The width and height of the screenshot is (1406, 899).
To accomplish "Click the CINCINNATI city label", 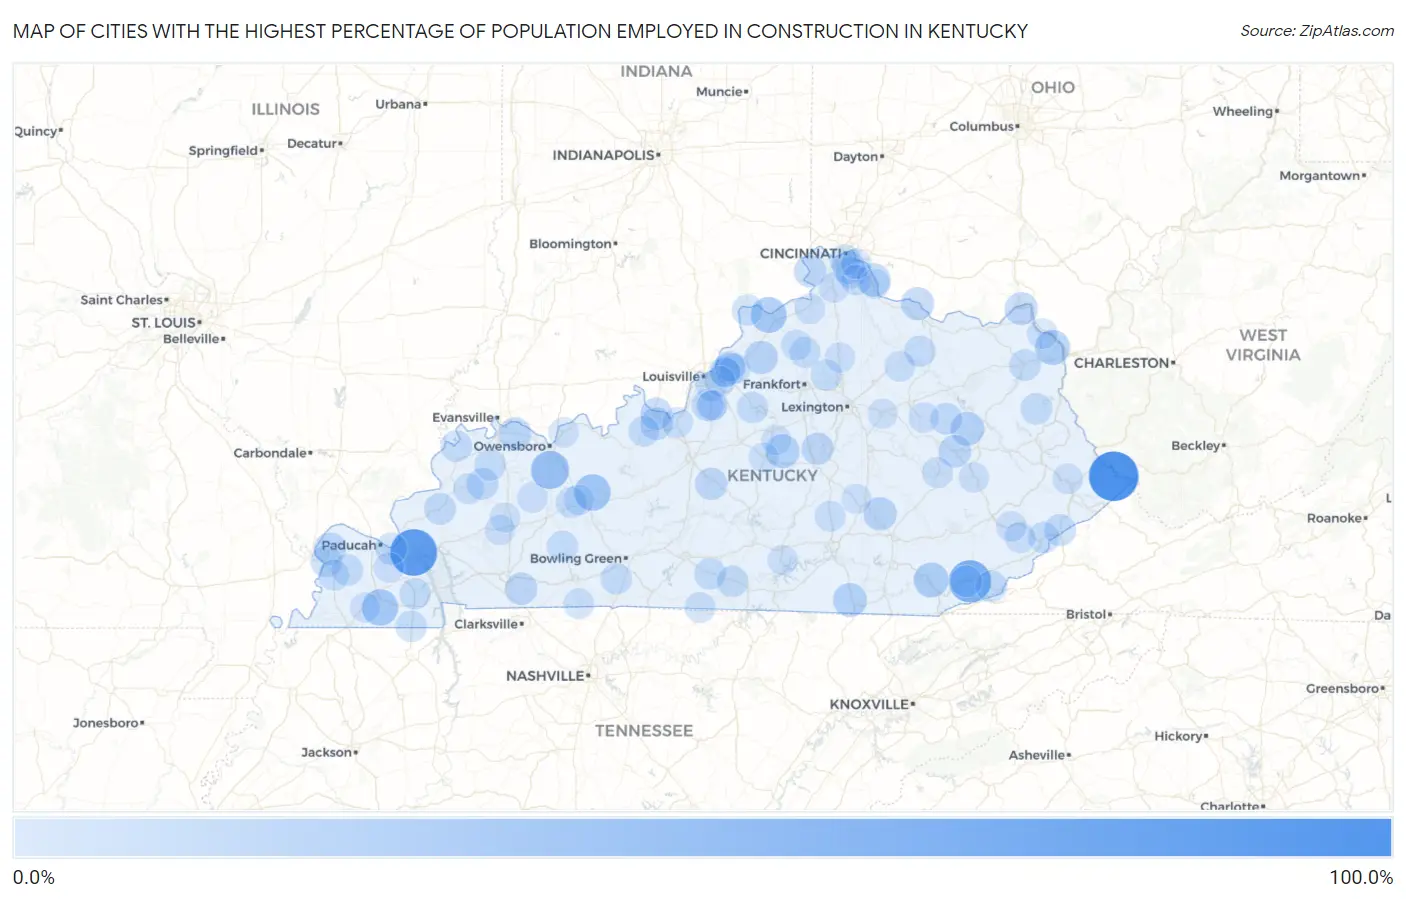I will click(801, 253).
